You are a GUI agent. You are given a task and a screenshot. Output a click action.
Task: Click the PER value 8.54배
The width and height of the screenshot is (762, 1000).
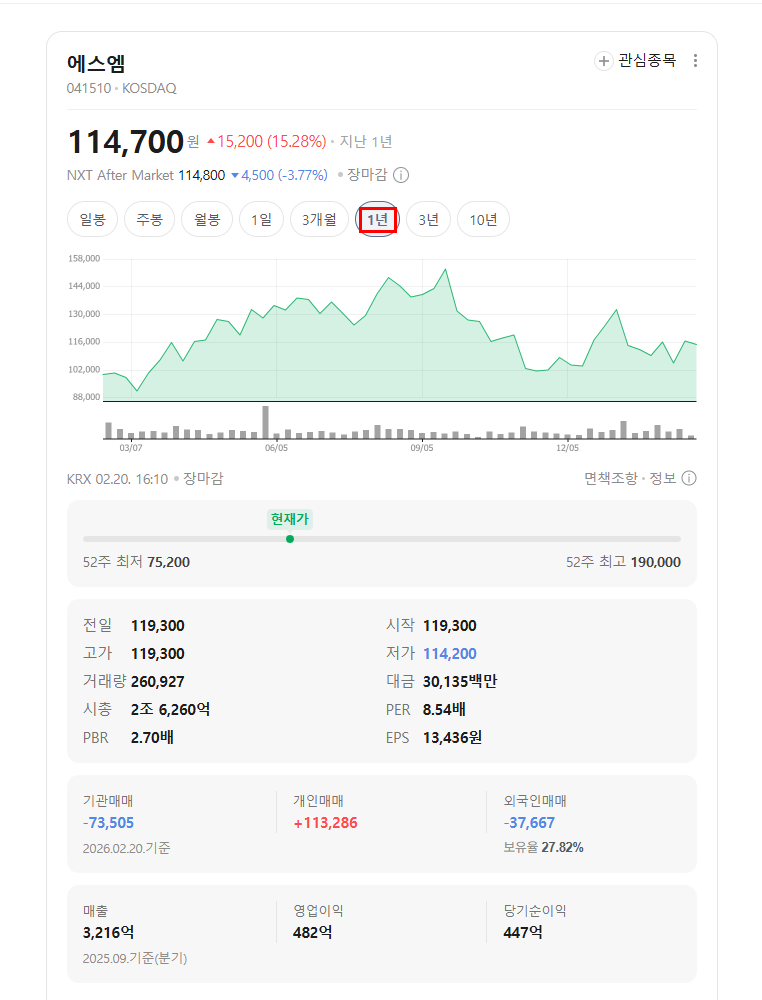coord(444,709)
